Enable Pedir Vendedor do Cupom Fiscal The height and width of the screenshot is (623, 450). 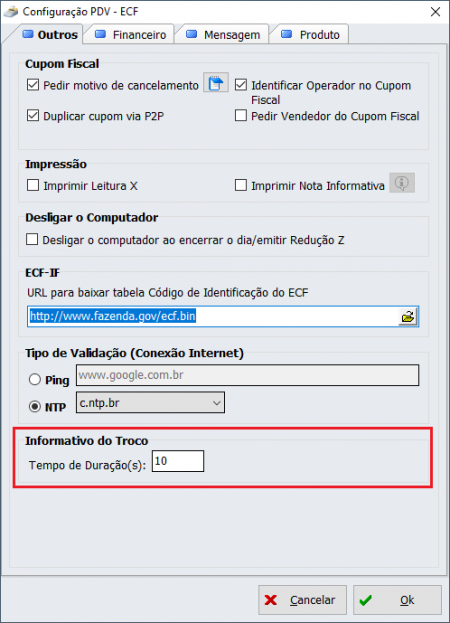tap(241, 116)
